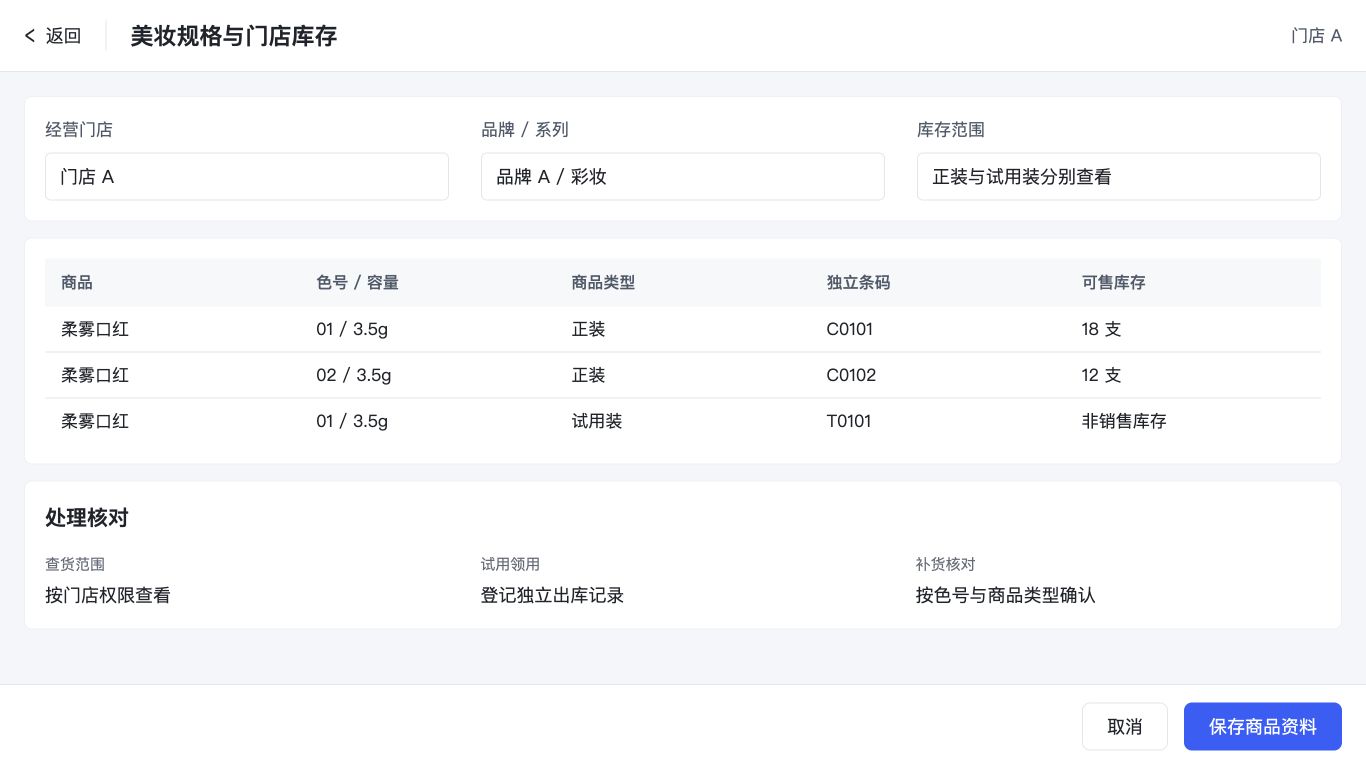Click the 商品类型 column header
This screenshot has height=768, width=1366.
[603, 282]
